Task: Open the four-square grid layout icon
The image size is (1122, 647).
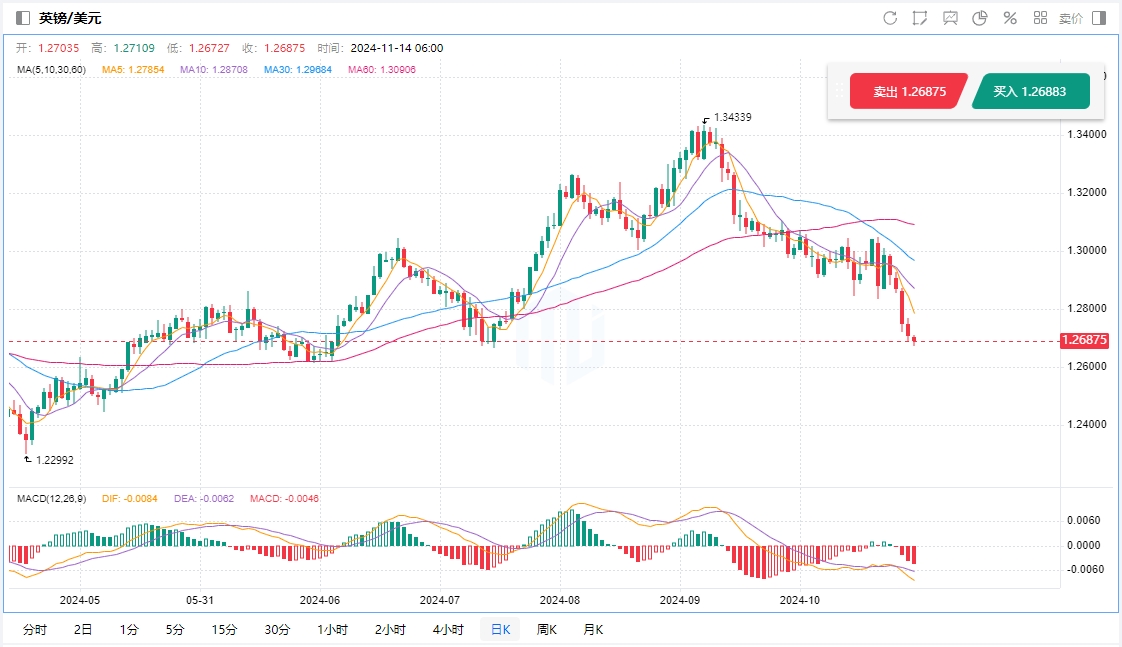Action: click(x=1040, y=18)
